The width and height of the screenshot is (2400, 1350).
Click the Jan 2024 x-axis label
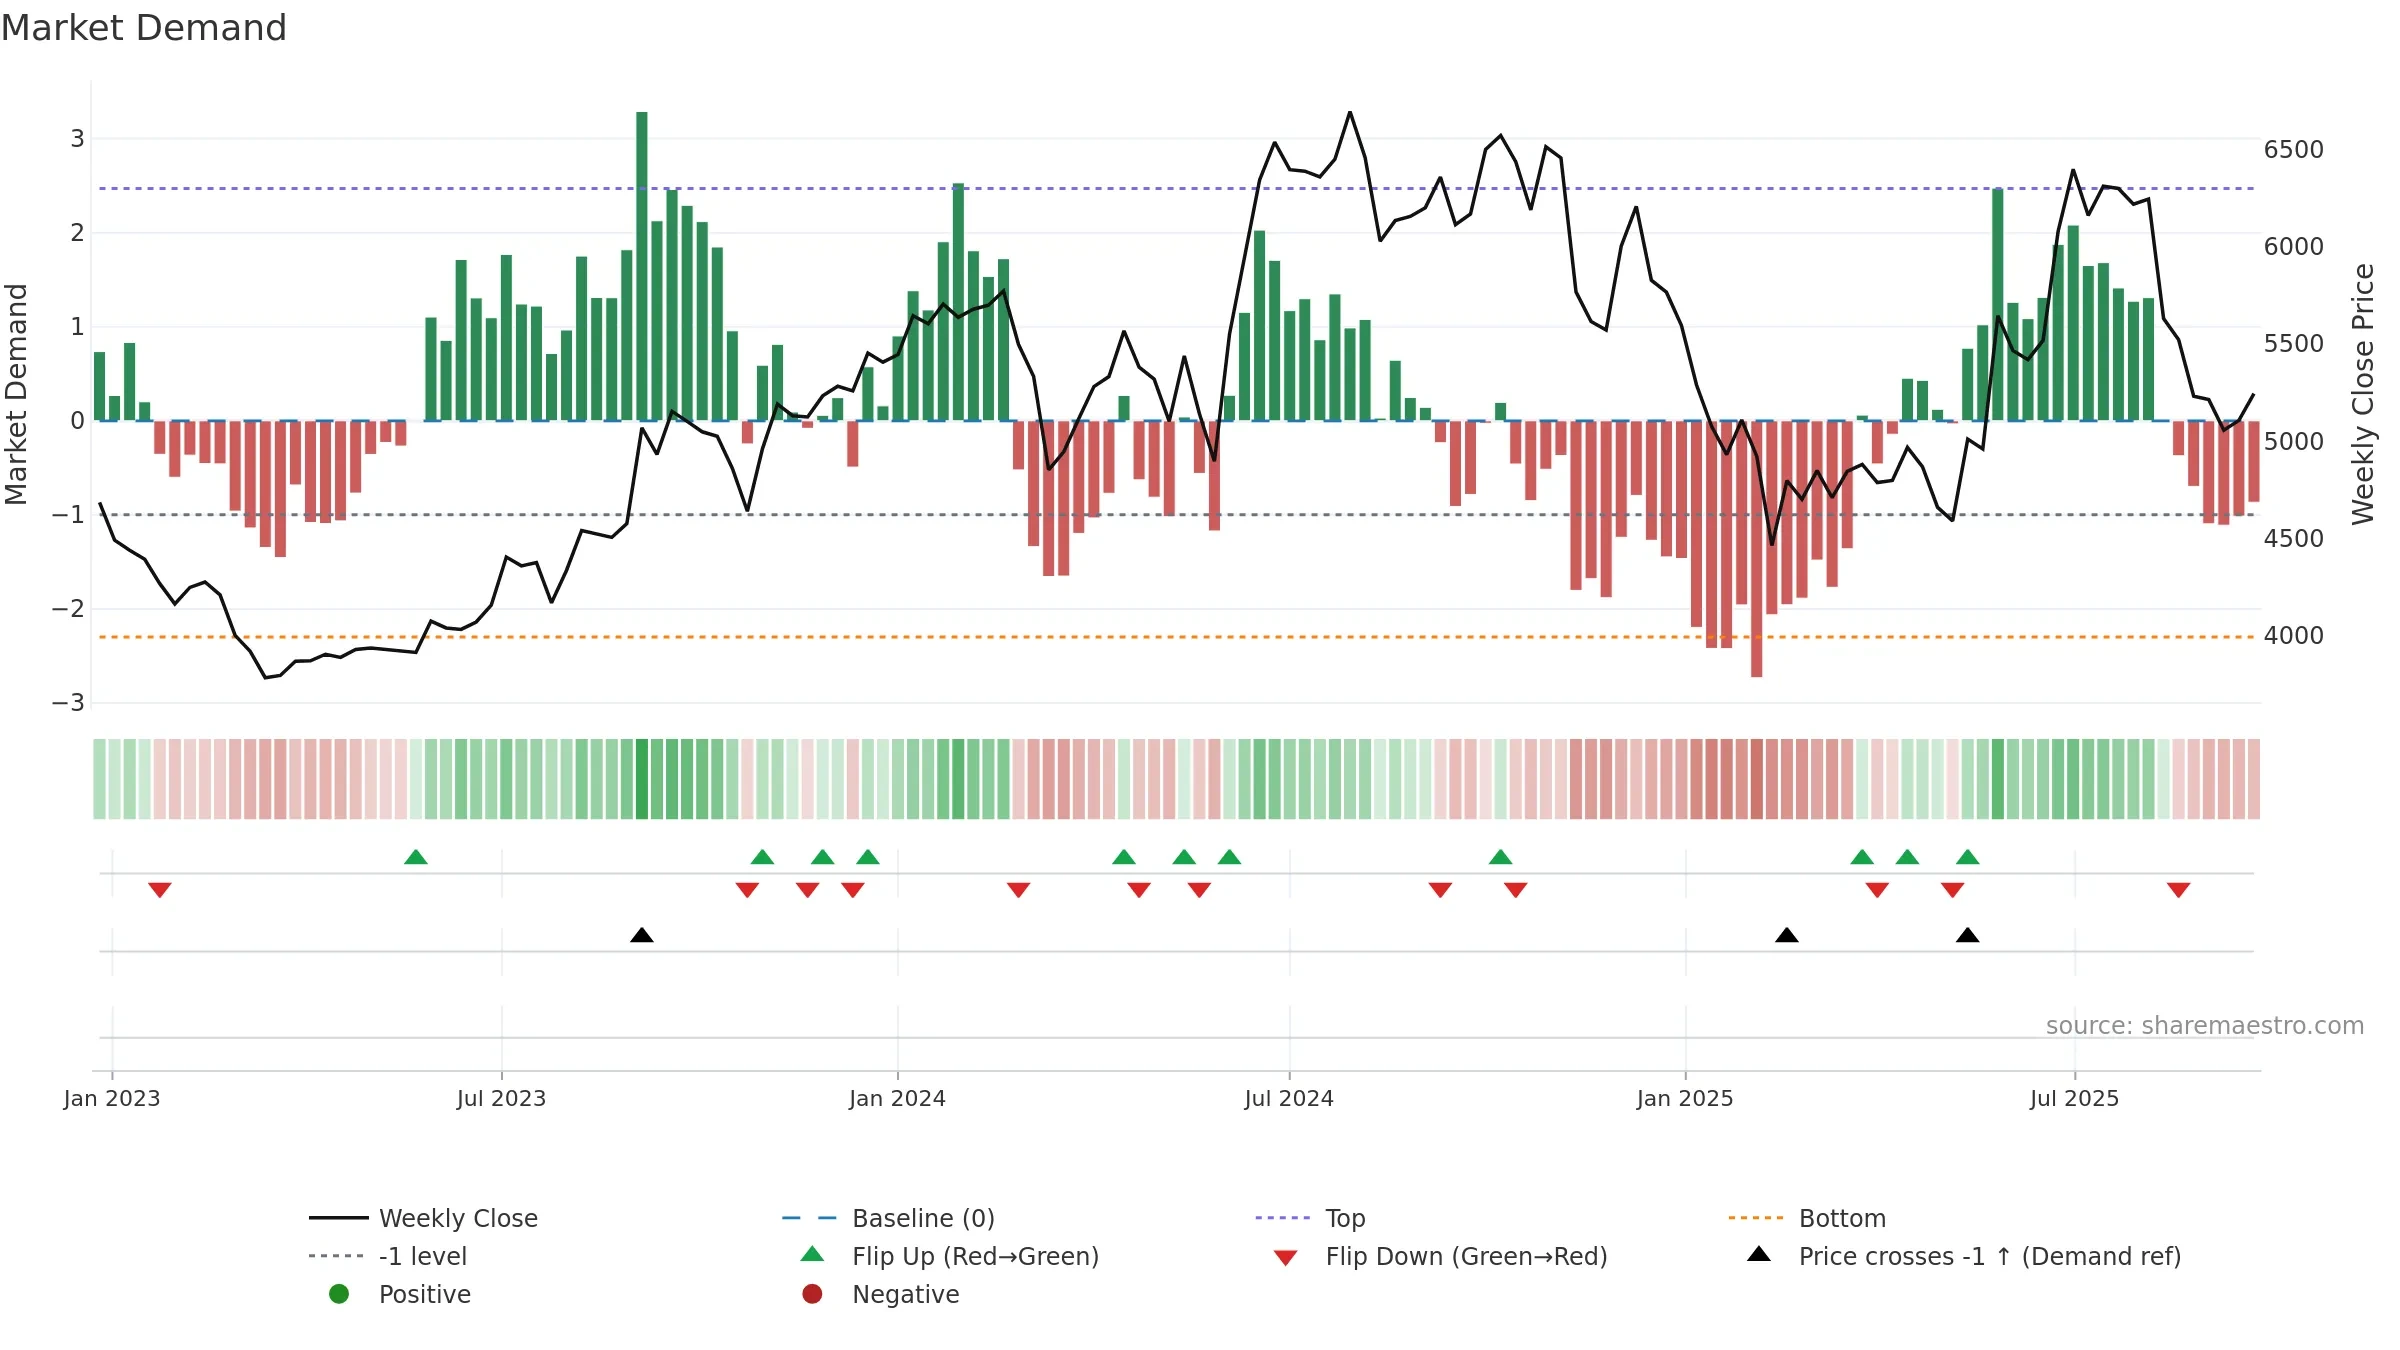(898, 1098)
